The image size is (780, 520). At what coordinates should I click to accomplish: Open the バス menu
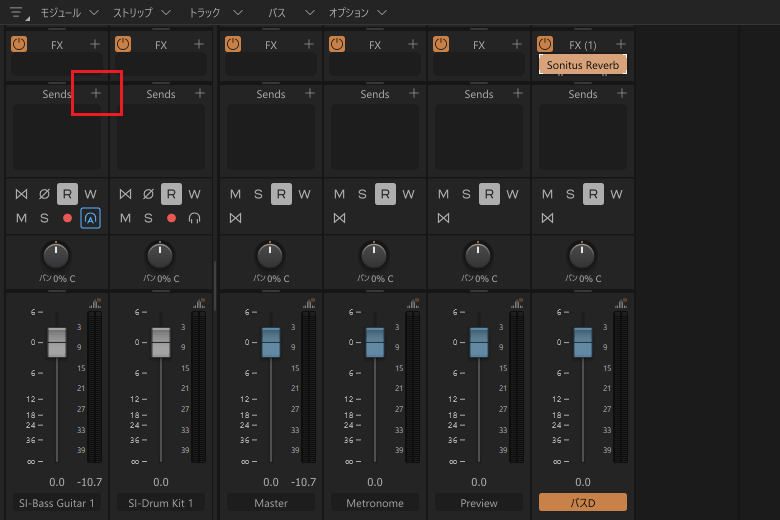coord(292,13)
